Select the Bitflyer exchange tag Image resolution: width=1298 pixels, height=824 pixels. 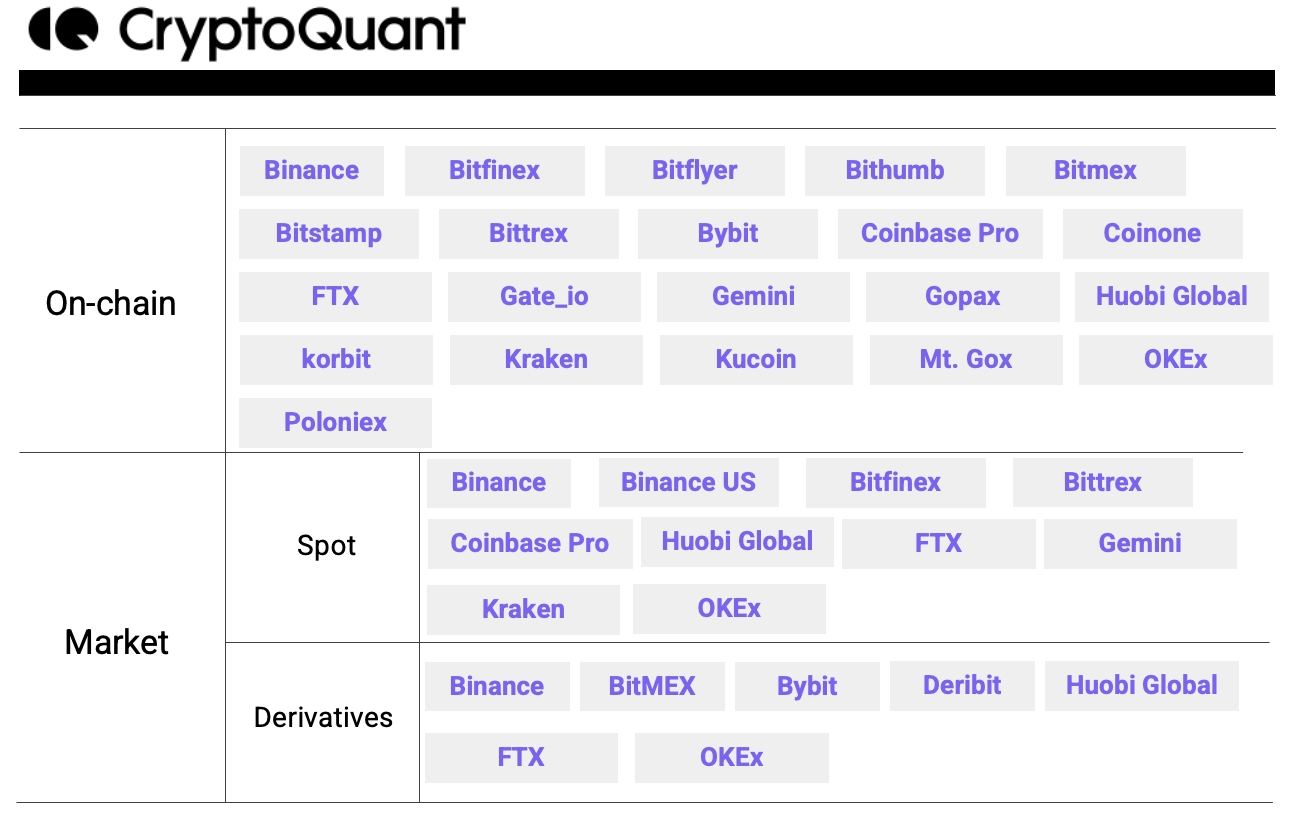pos(694,170)
